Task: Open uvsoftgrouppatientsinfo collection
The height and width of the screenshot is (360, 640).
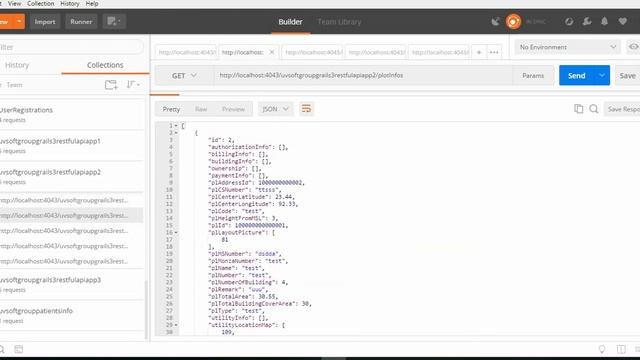Action: tap(71, 315)
